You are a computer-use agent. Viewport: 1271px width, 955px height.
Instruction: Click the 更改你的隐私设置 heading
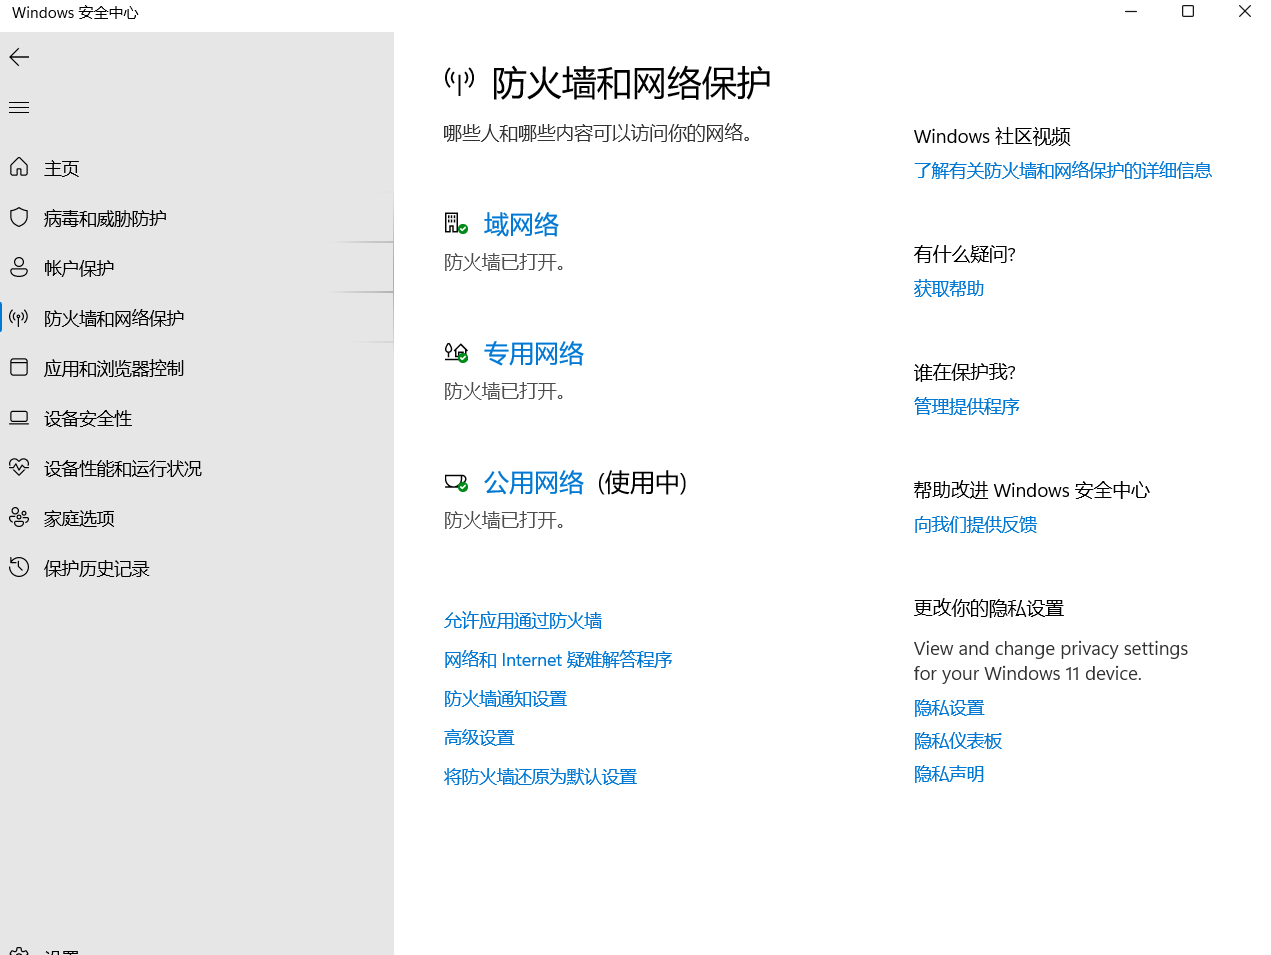(989, 609)
